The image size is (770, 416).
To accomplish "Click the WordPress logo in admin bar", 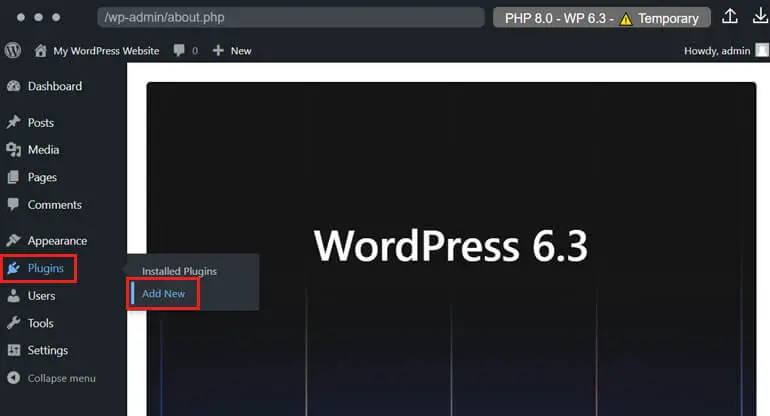I will [13, 50].
